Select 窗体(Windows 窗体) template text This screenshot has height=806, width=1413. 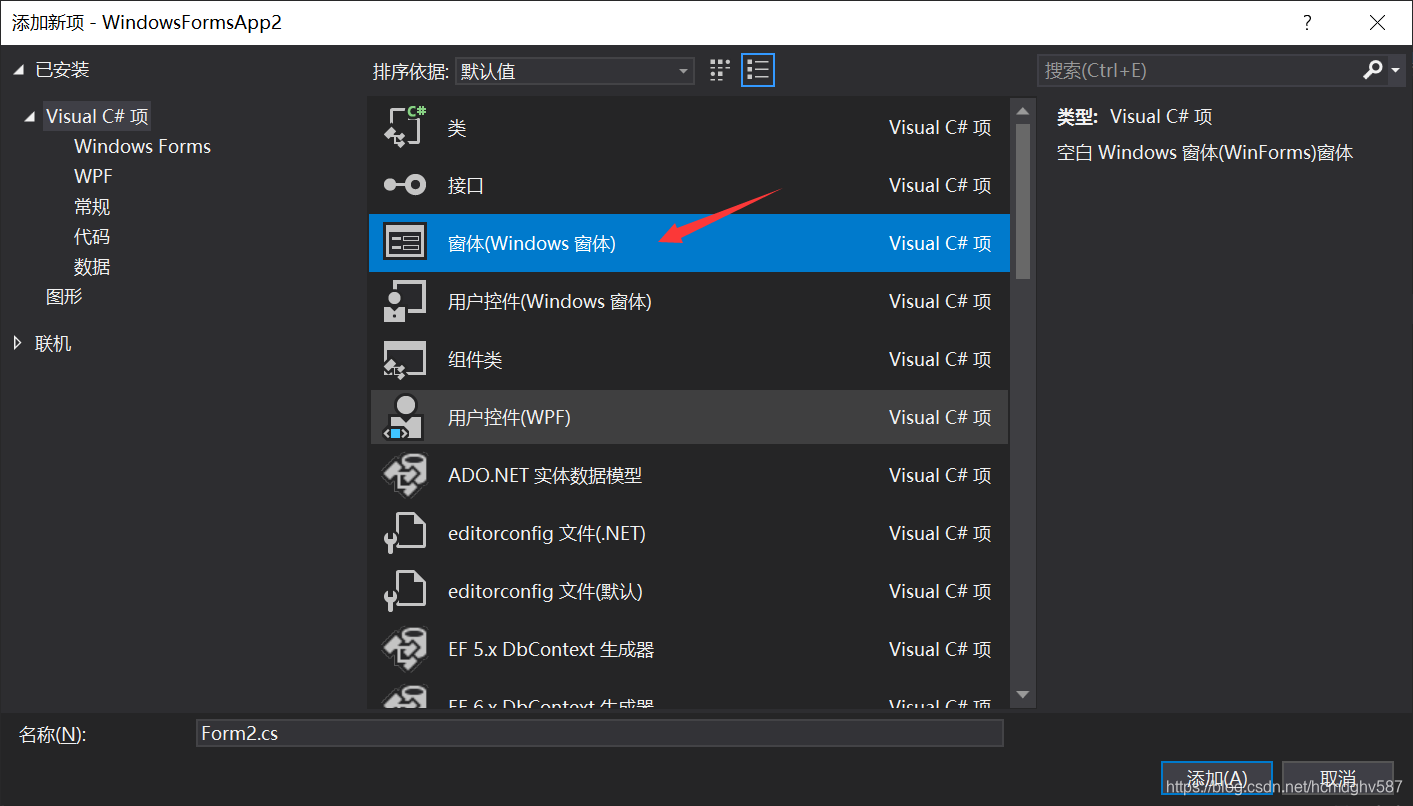[532, 243]
